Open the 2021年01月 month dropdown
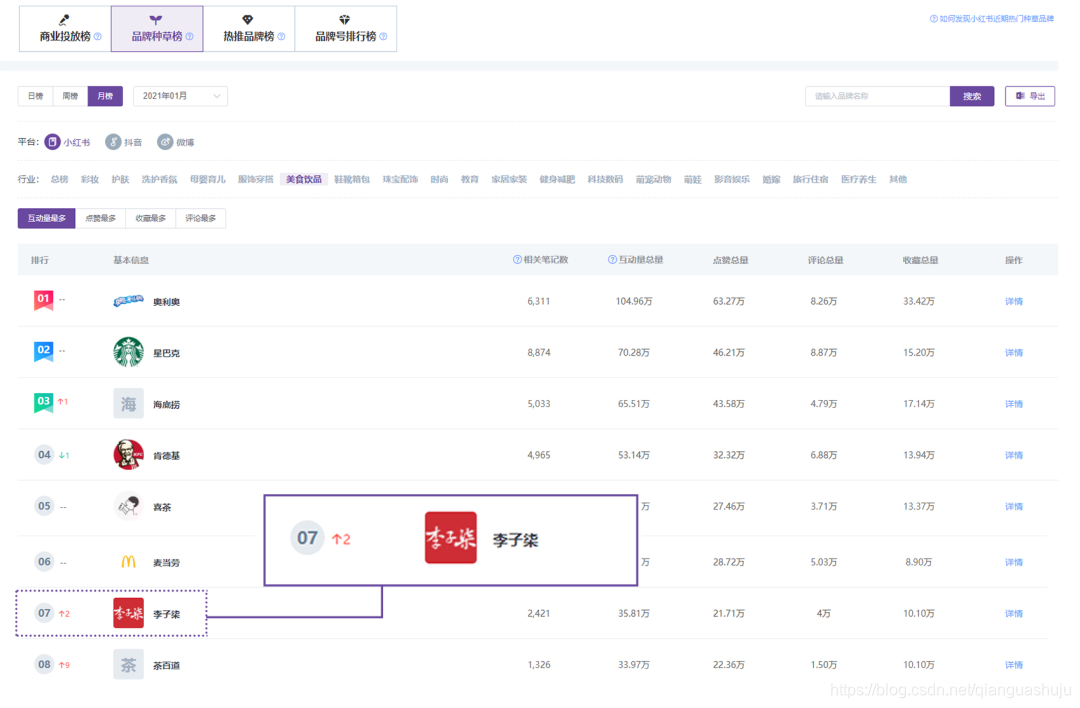This screenshot has height=708, width=1080. tap(180, 96)
